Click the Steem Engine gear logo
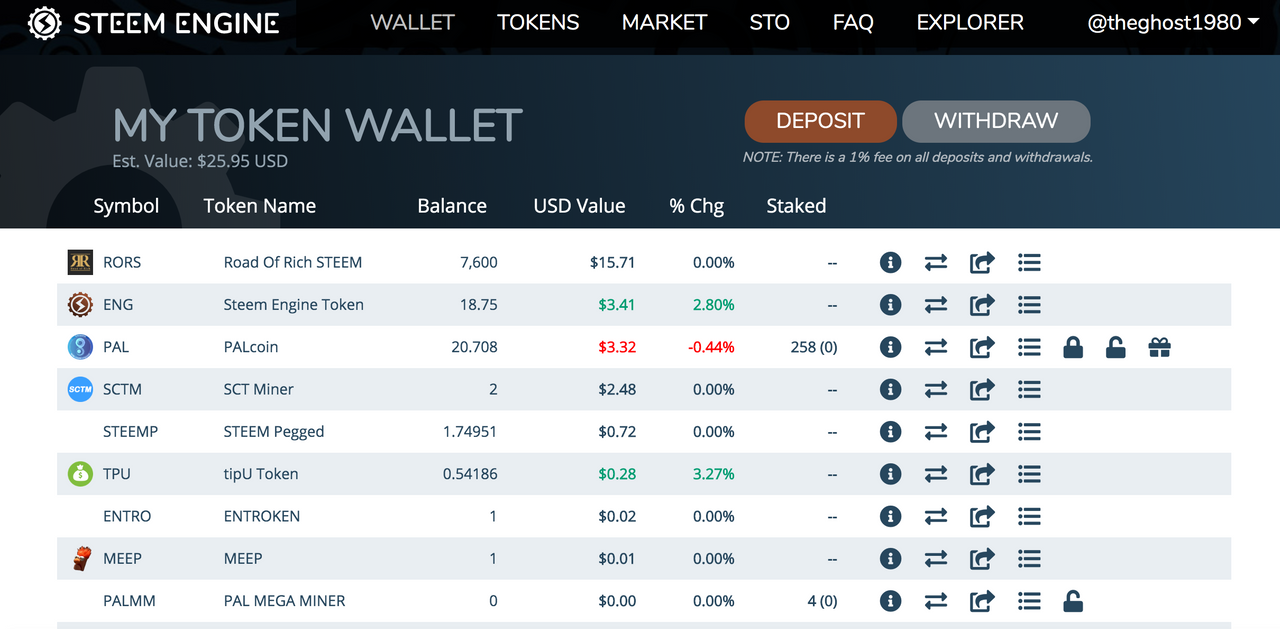This screenshot has width=1280, height=629. tap(45, 23)
